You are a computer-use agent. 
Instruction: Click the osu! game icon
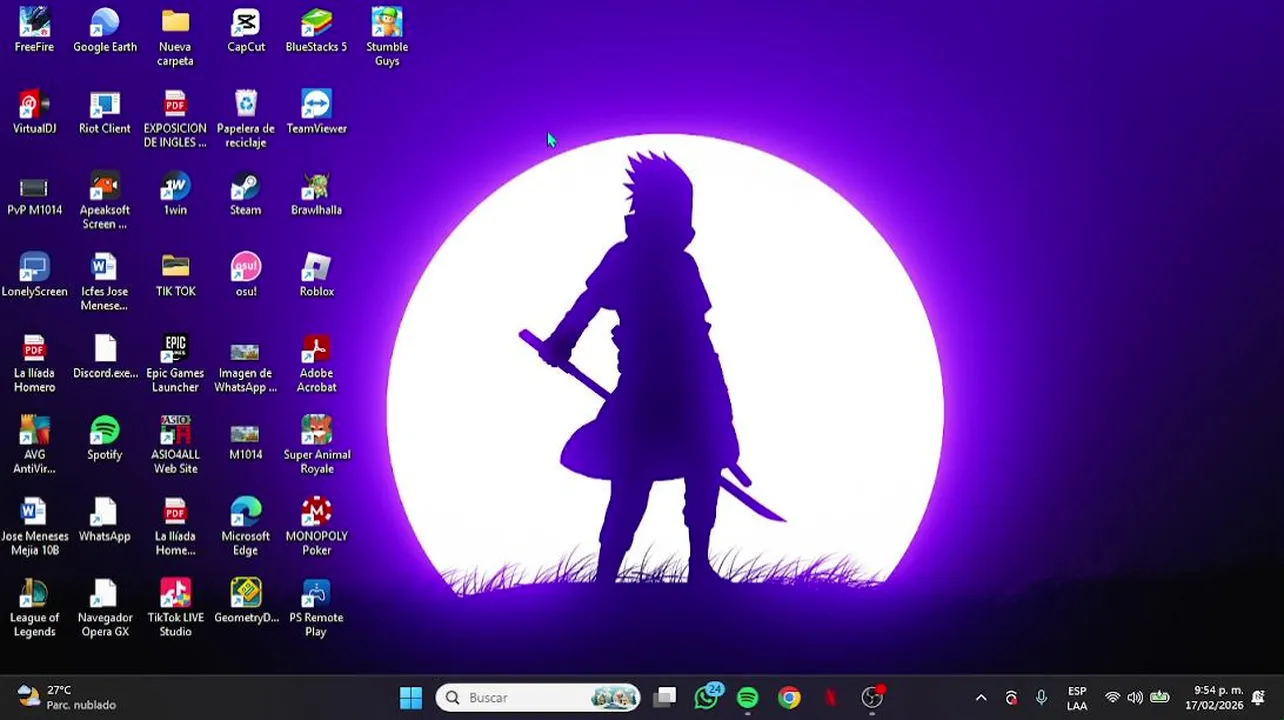(x=246, y=275)
